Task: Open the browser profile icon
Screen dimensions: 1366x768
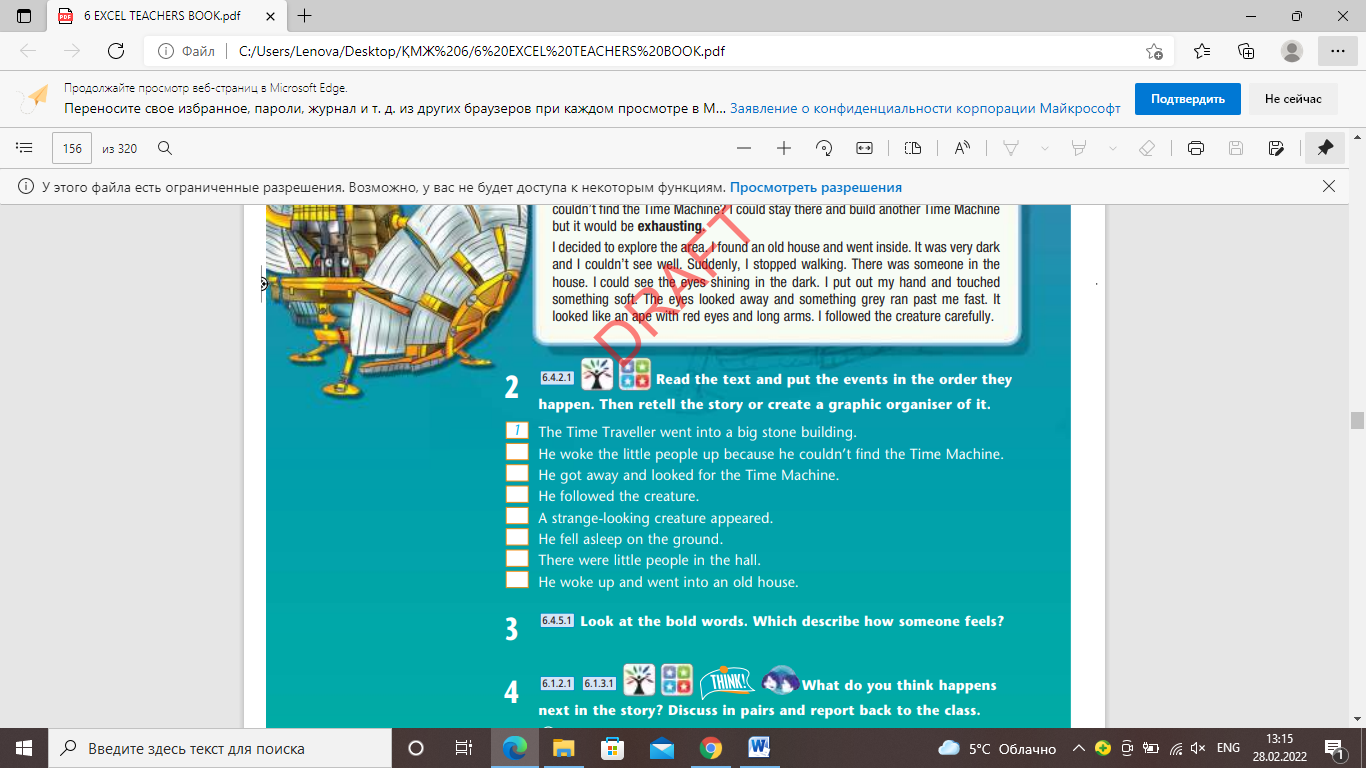Action: click(x=1292, y=51)
